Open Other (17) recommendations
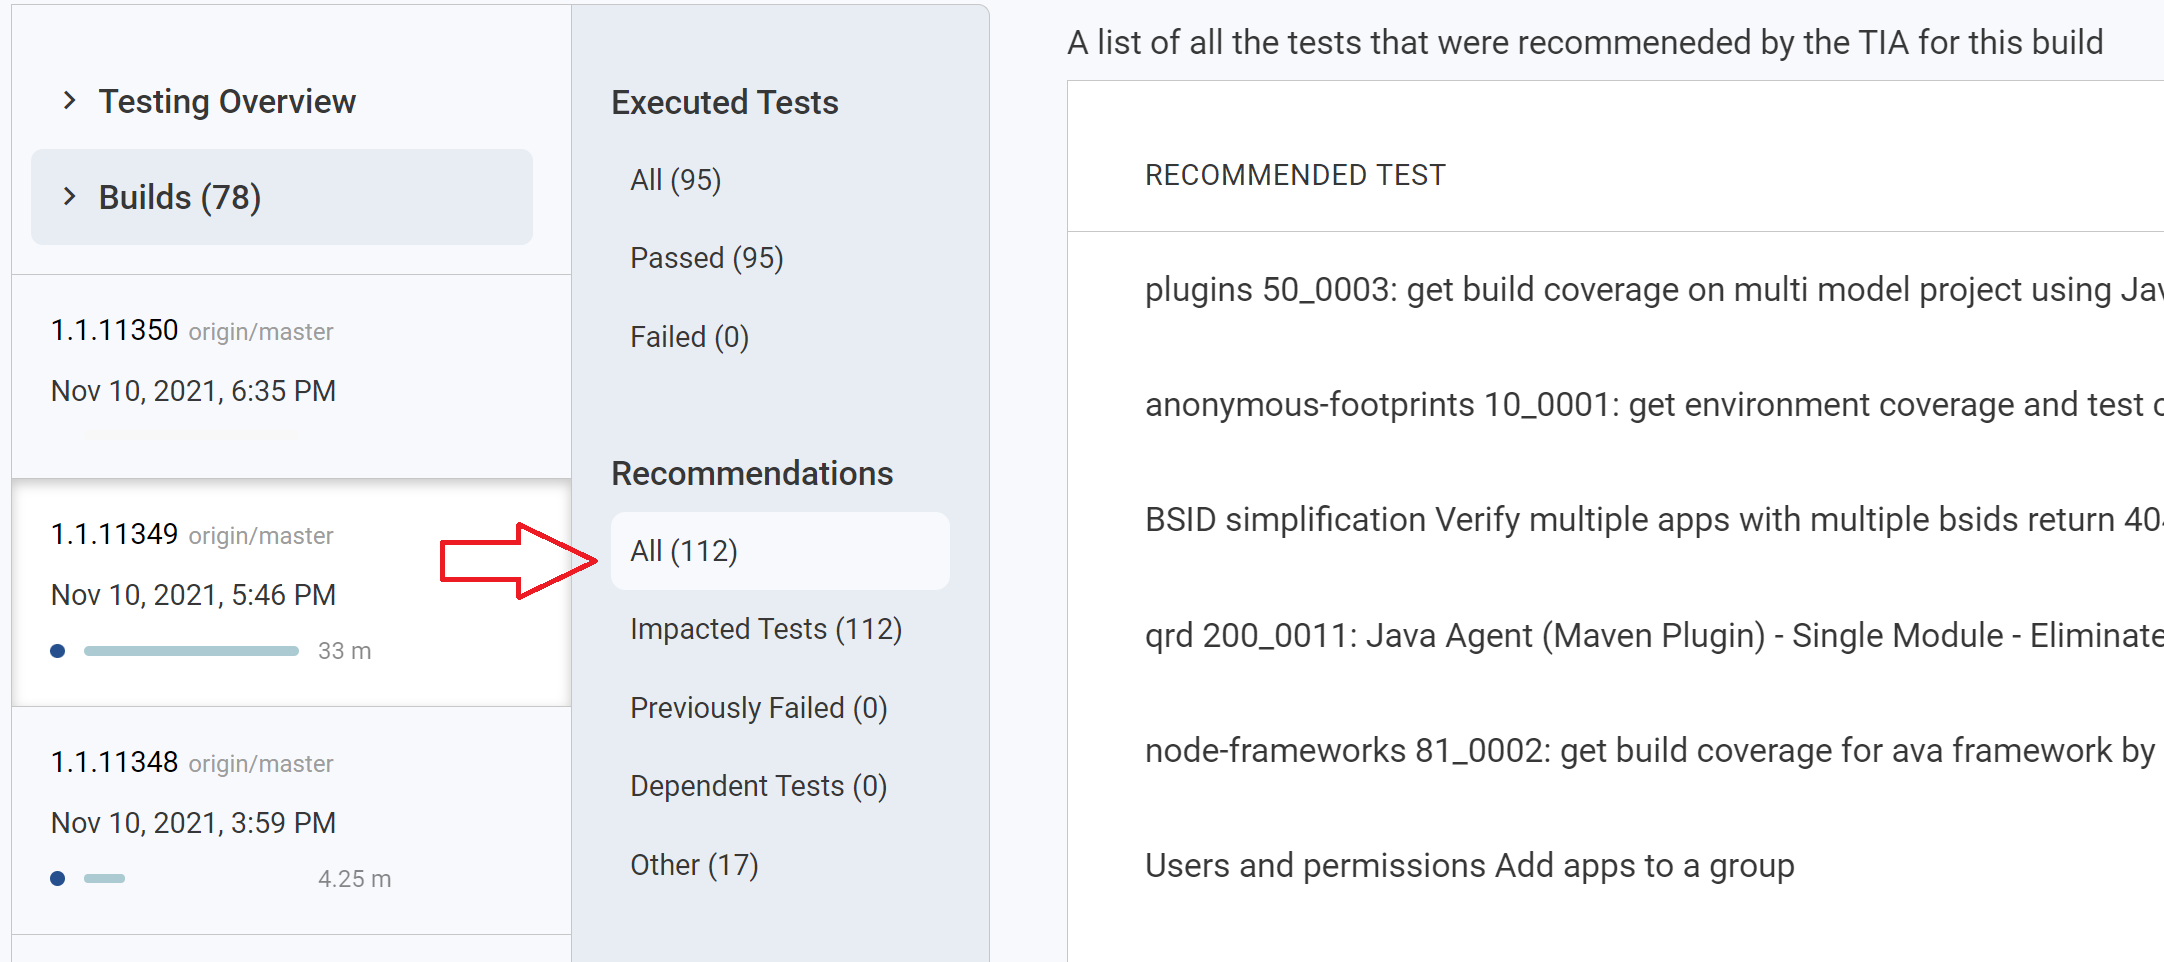2164x962 pixels. (x=694, y=865)
